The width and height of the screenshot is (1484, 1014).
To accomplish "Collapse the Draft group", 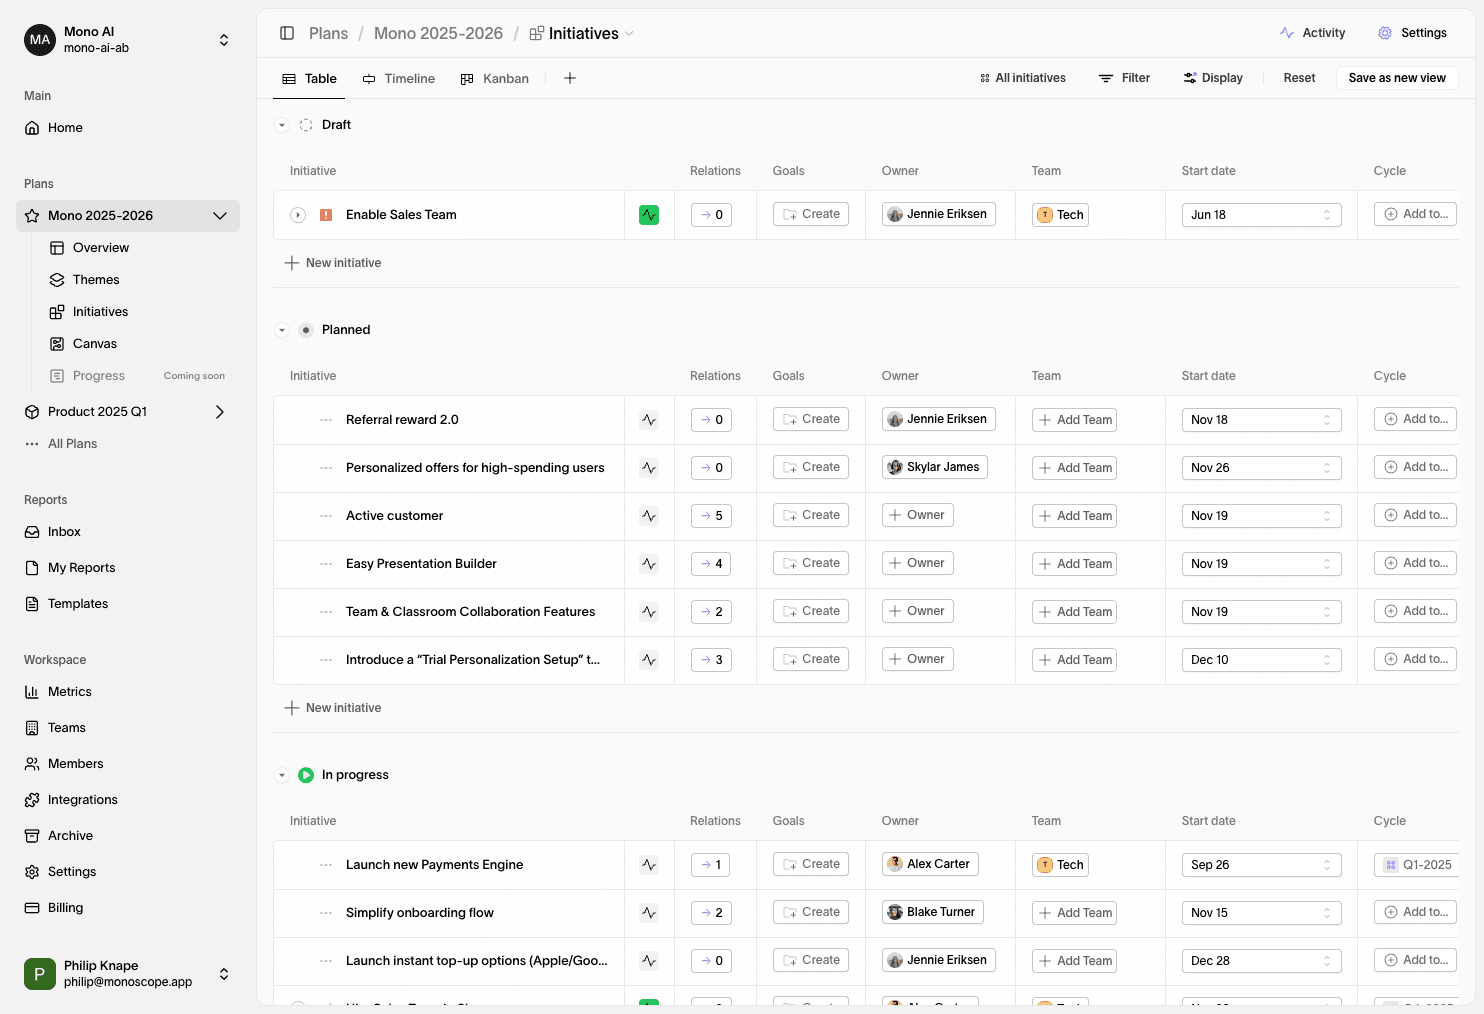I will click(x=282, y=126).
